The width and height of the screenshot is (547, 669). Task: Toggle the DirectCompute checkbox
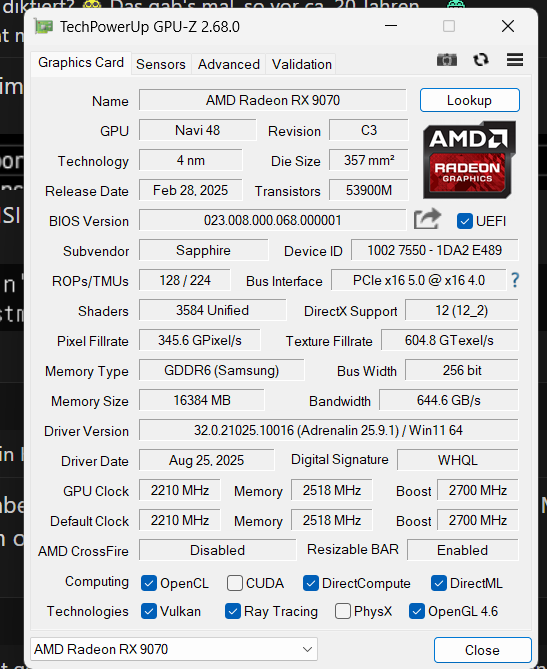[311, 583]
